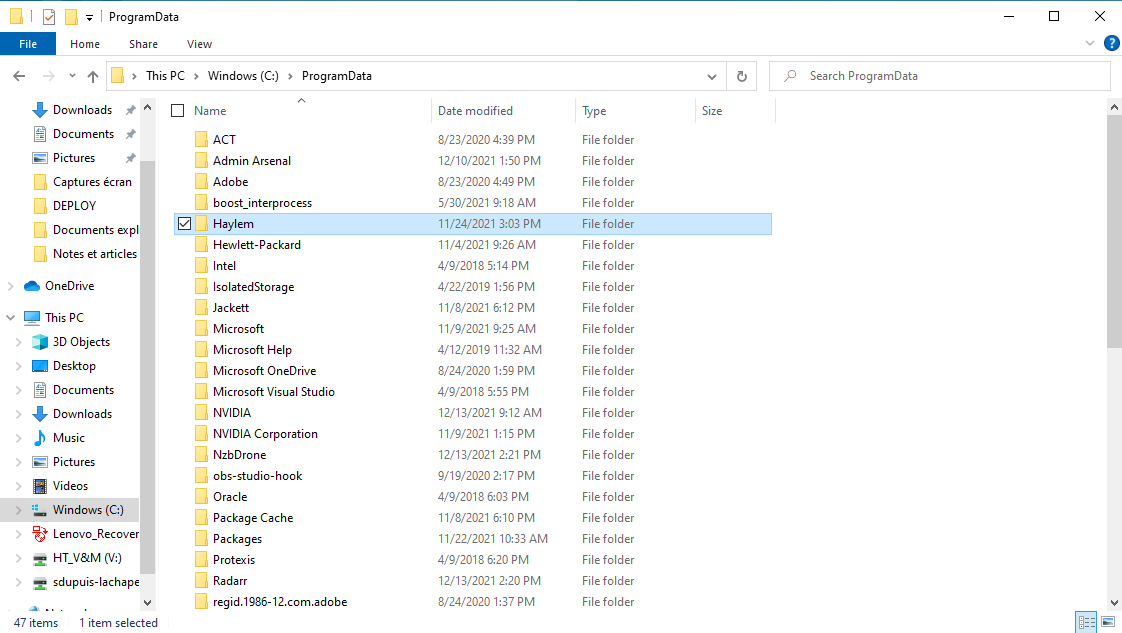Toggle the select all items checkbox
Screen dimensions: 1122x633
click(178, 111)
